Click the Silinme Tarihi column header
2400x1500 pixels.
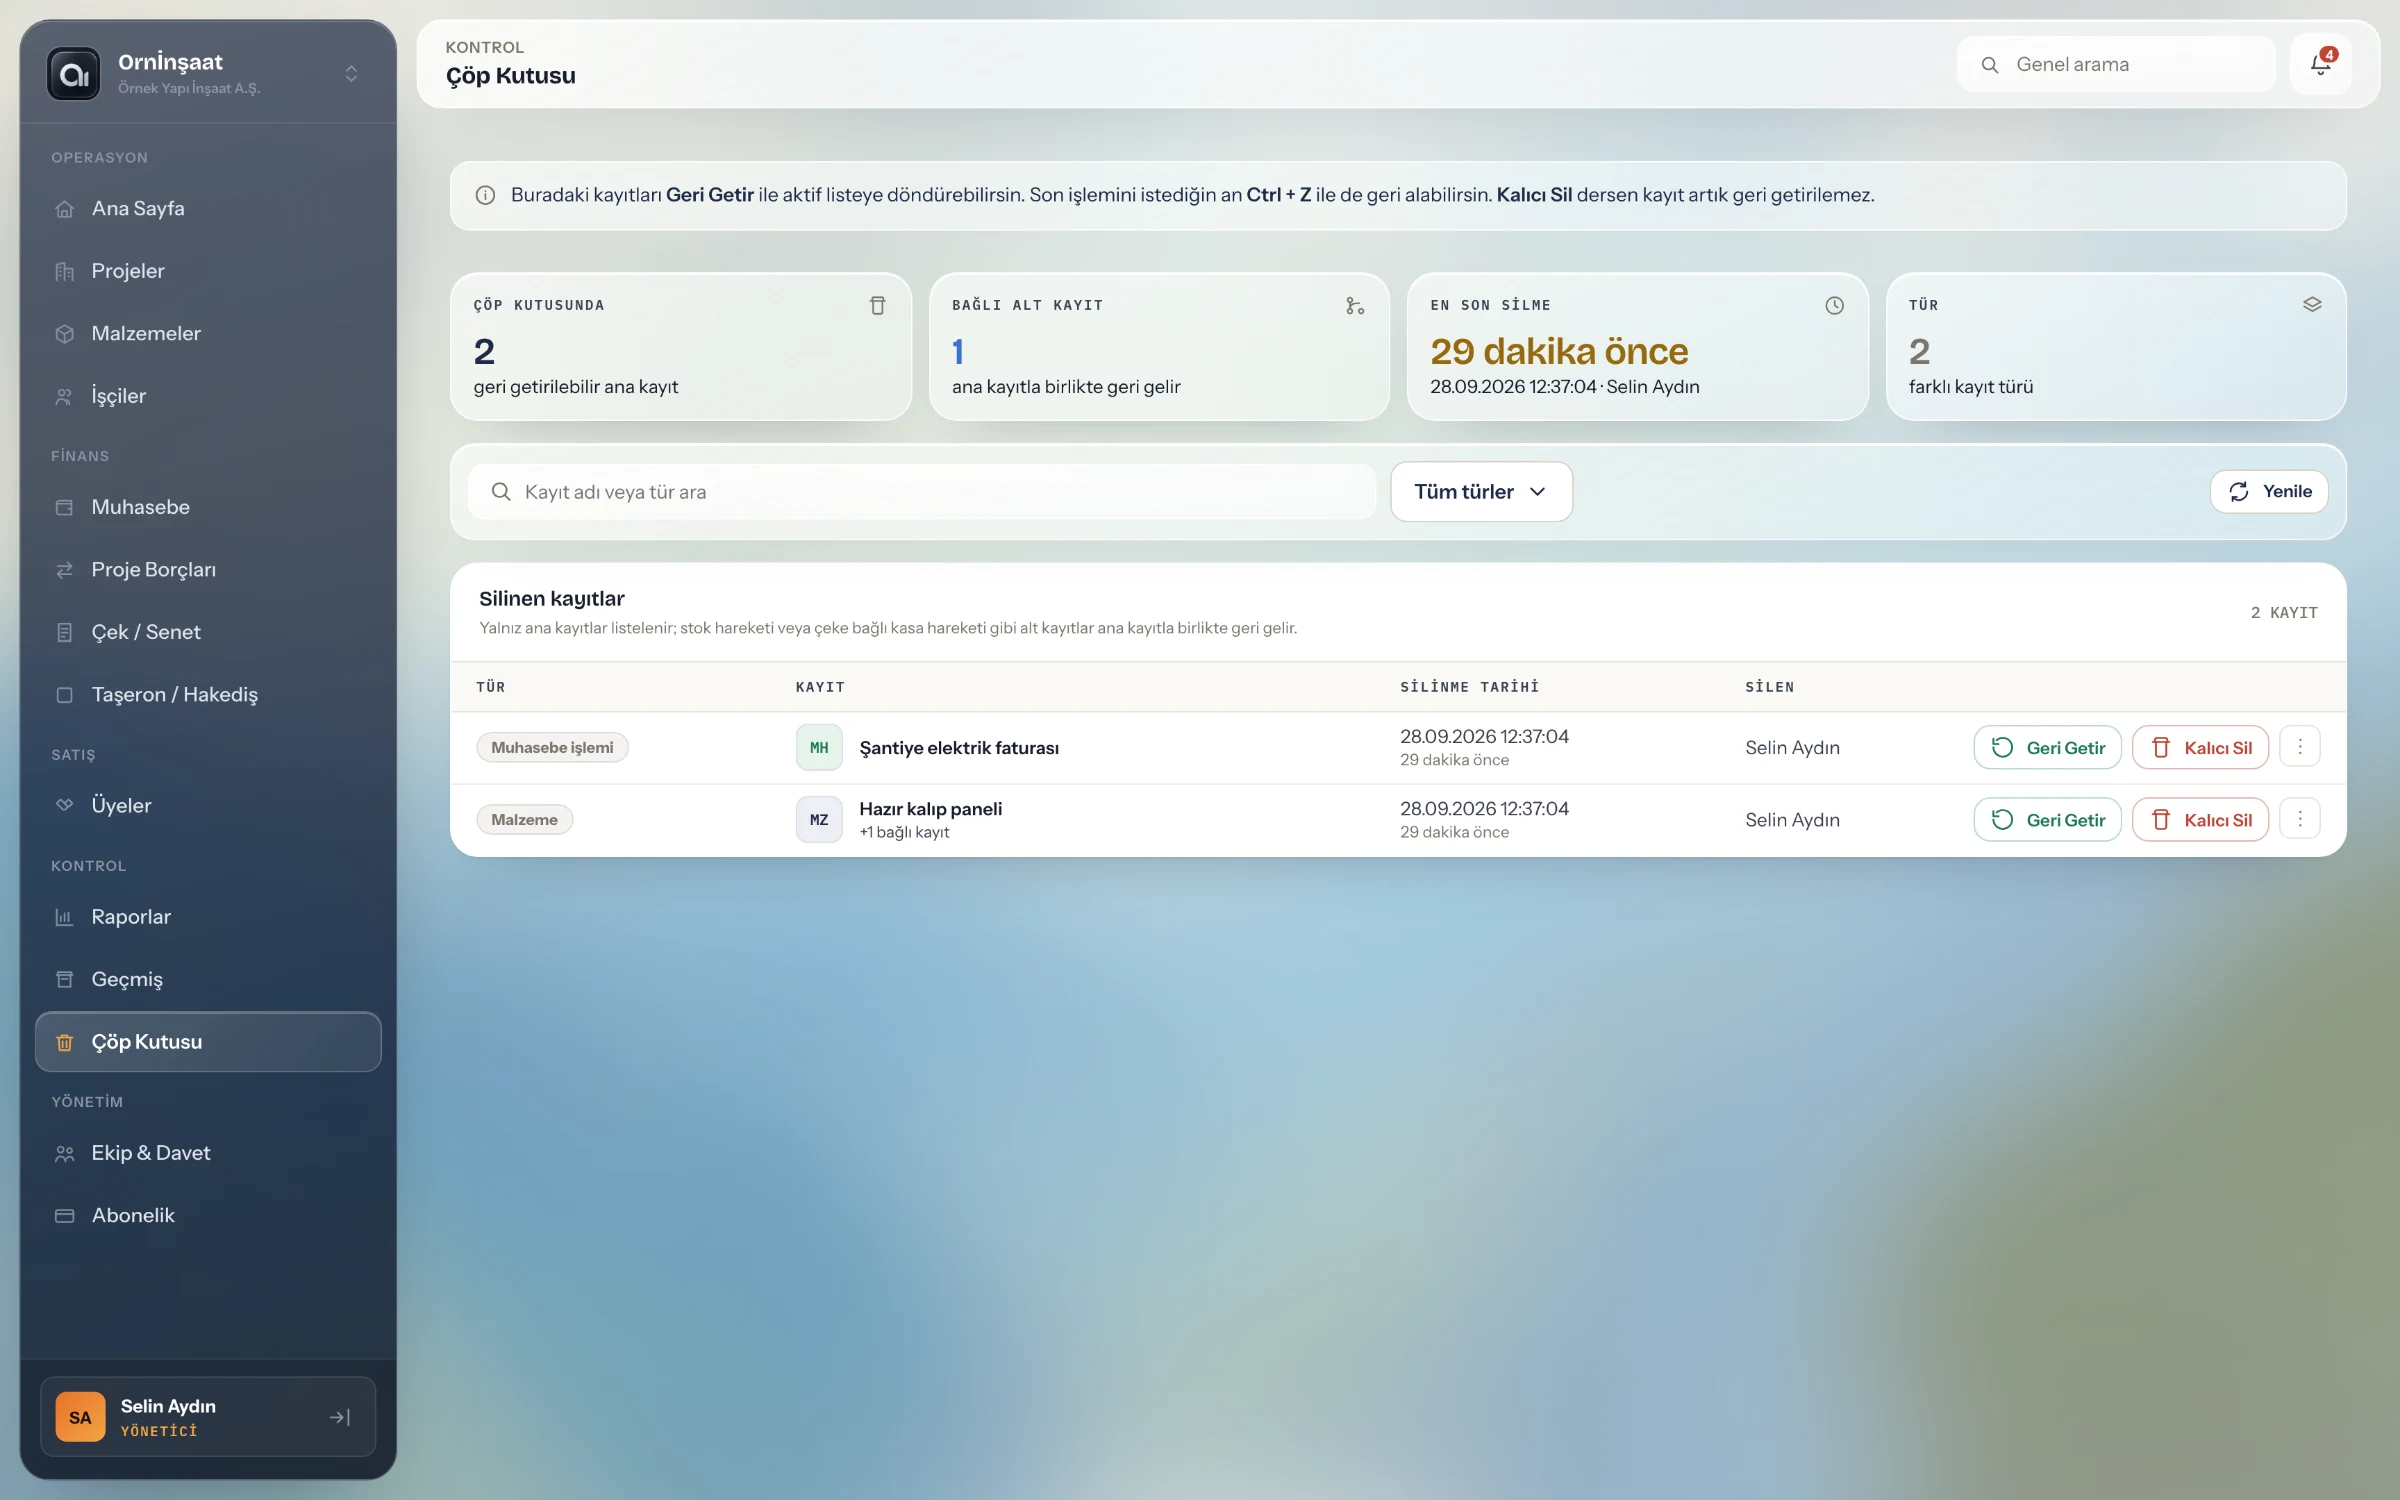point(1469,687)
